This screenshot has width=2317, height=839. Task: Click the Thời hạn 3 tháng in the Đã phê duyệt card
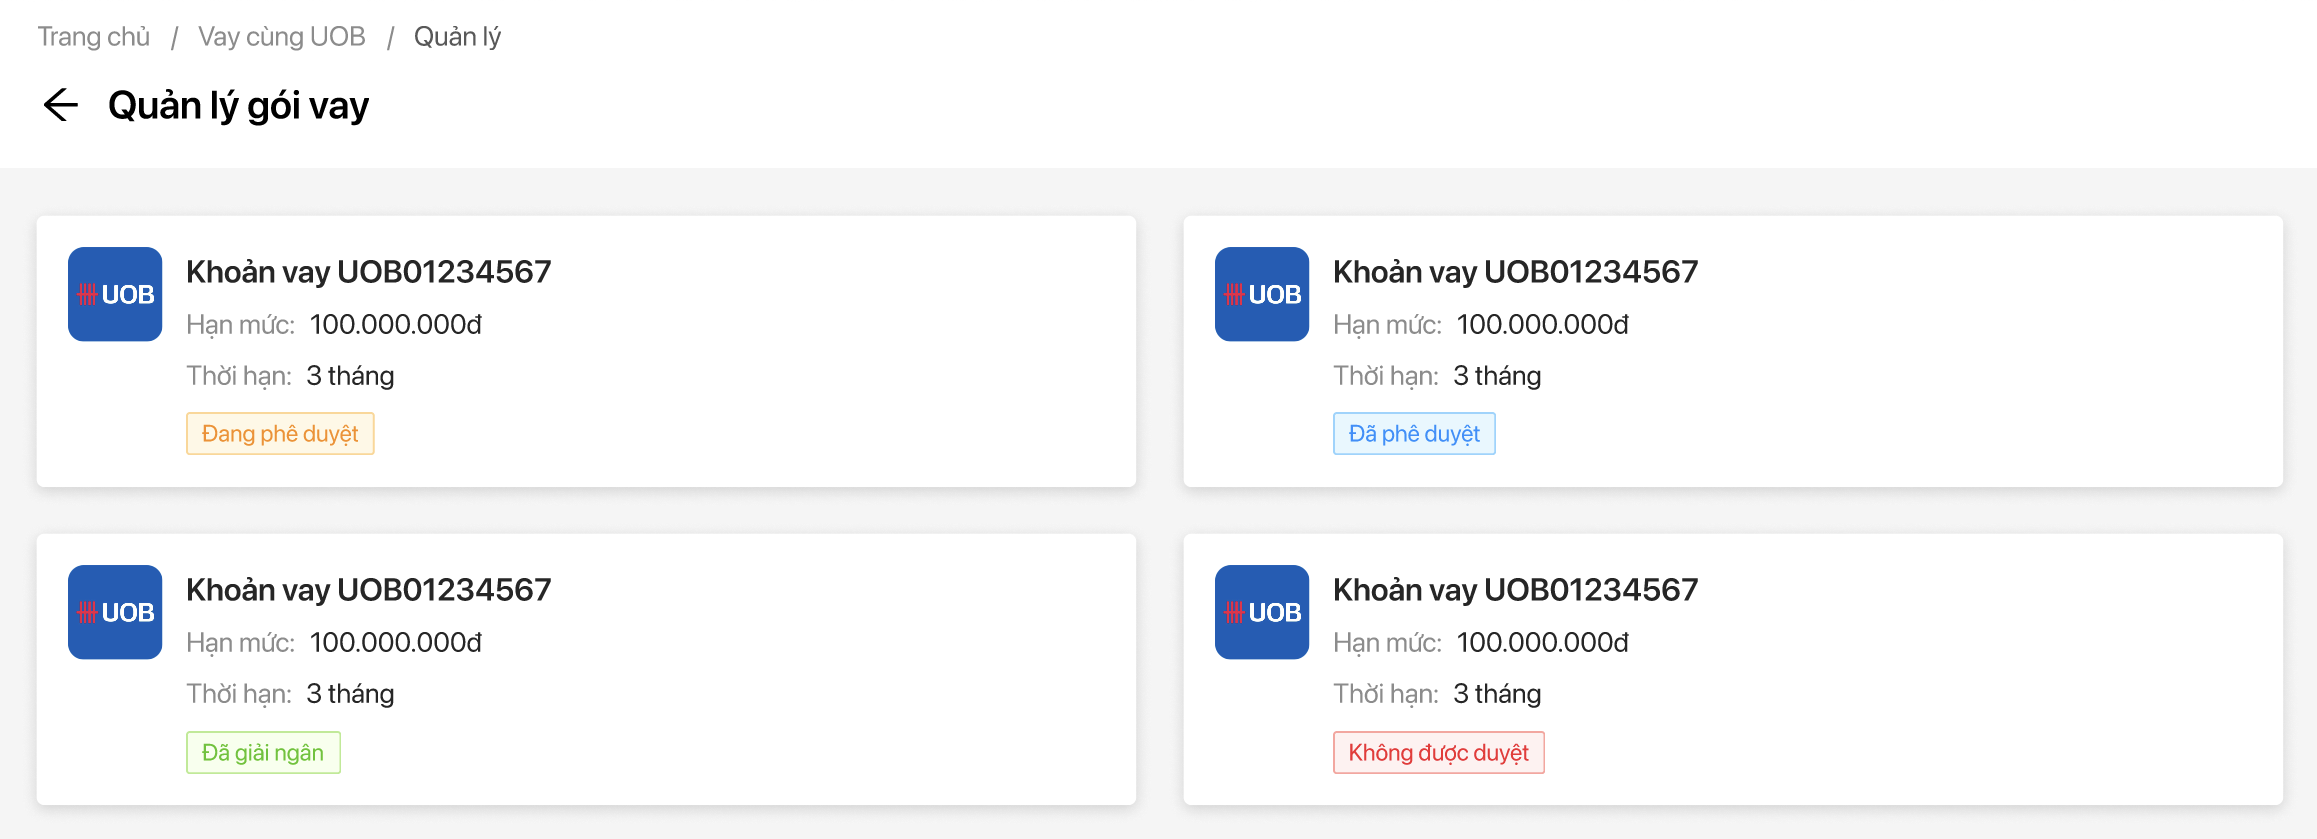pyautogui.click(x=1497, y=376)
